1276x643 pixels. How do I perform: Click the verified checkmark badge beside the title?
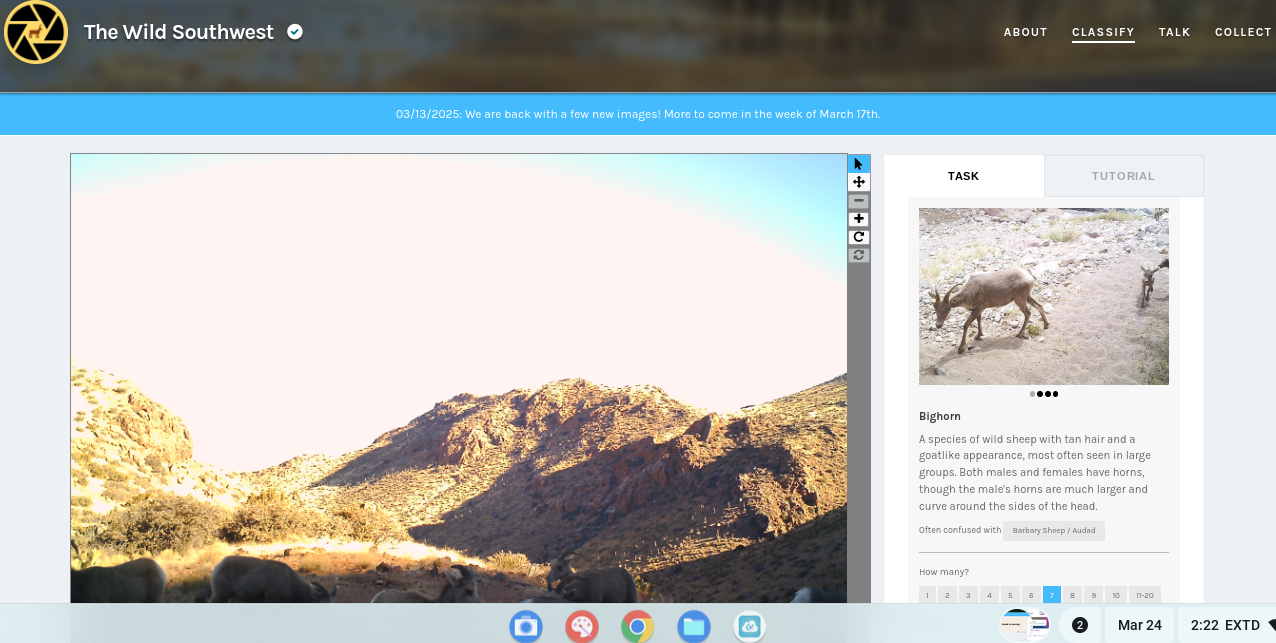tap(295, 32)
